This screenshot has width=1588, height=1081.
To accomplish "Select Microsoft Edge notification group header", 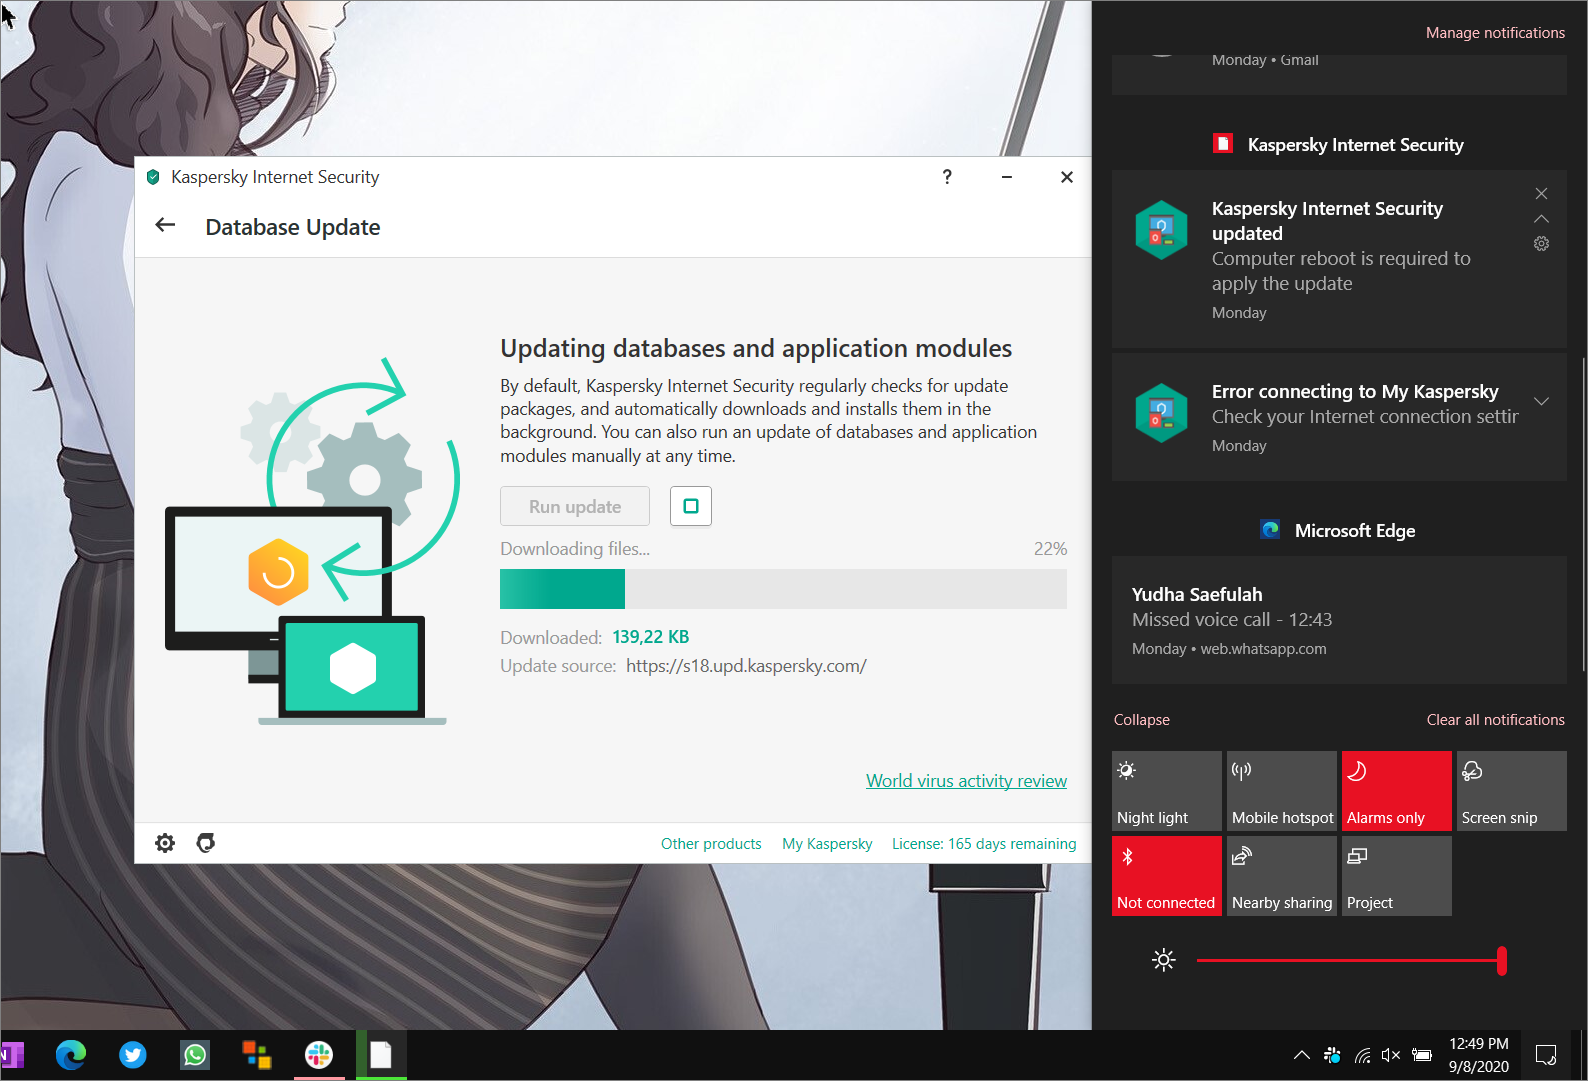I will click(x=1339, y=531).
